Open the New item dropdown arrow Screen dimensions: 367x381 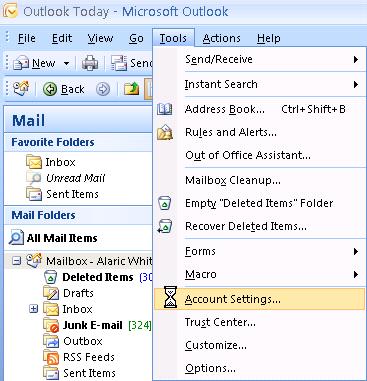(66, 63)
